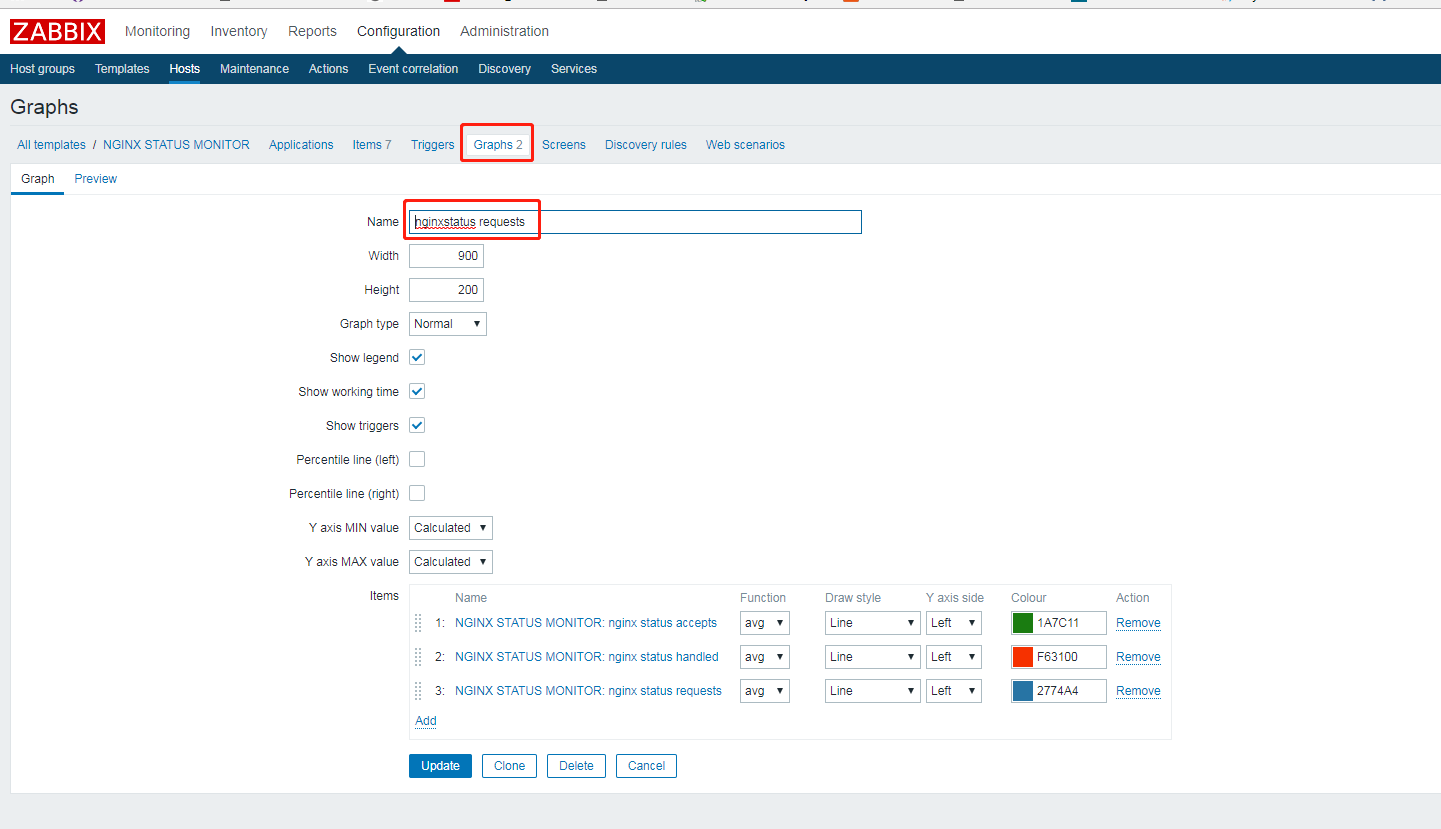This screenshot has width=1441, height=829.
Task: Click the Update button
Action: point(440,766)
